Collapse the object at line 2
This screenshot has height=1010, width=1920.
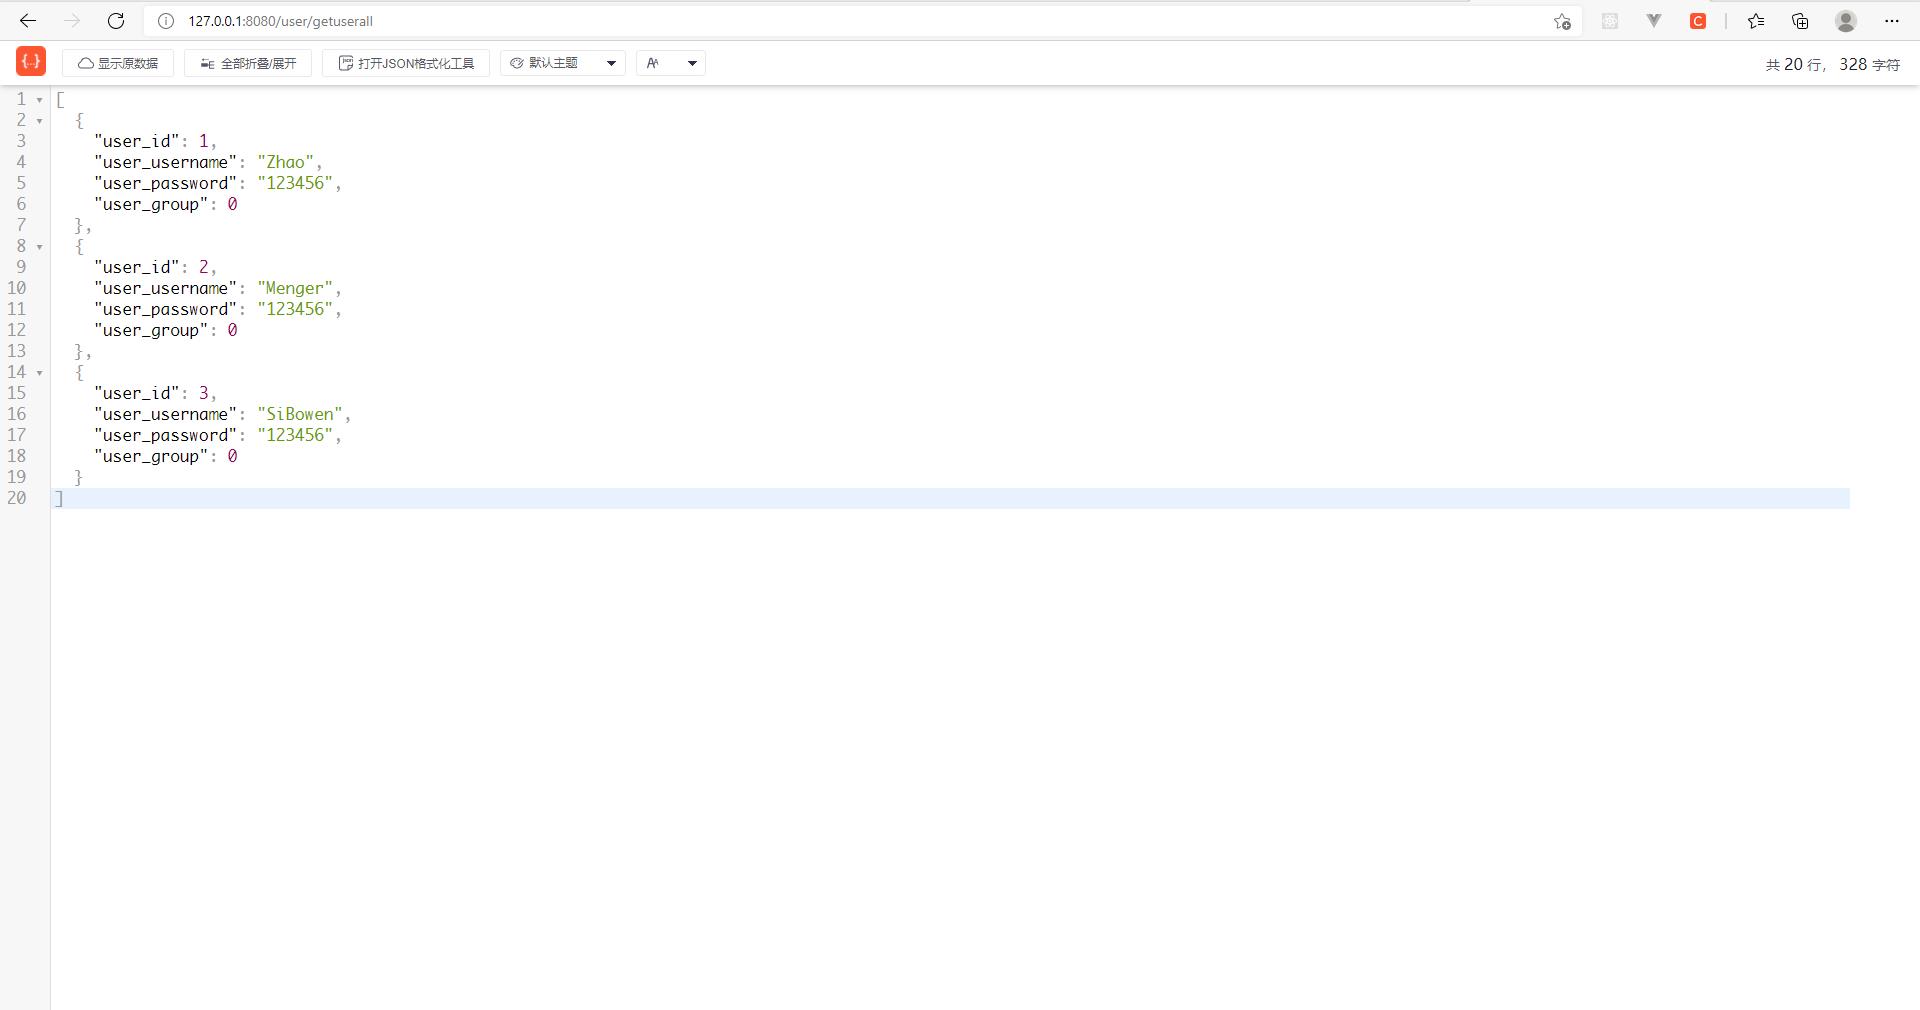point(40,121)
